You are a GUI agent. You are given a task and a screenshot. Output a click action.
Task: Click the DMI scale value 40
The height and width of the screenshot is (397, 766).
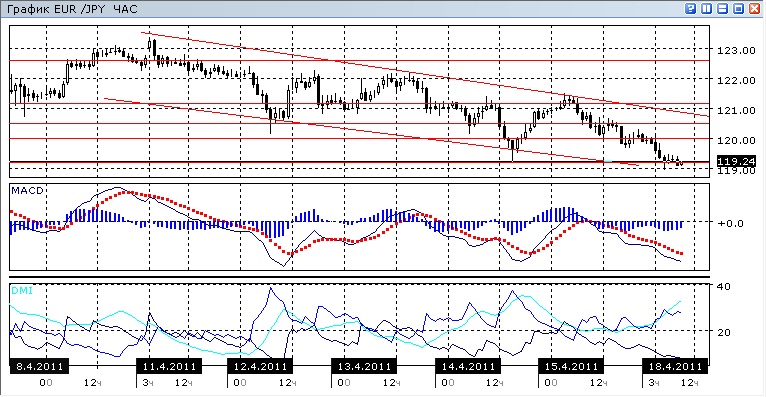pyautogui.click(x=723, y=287)
